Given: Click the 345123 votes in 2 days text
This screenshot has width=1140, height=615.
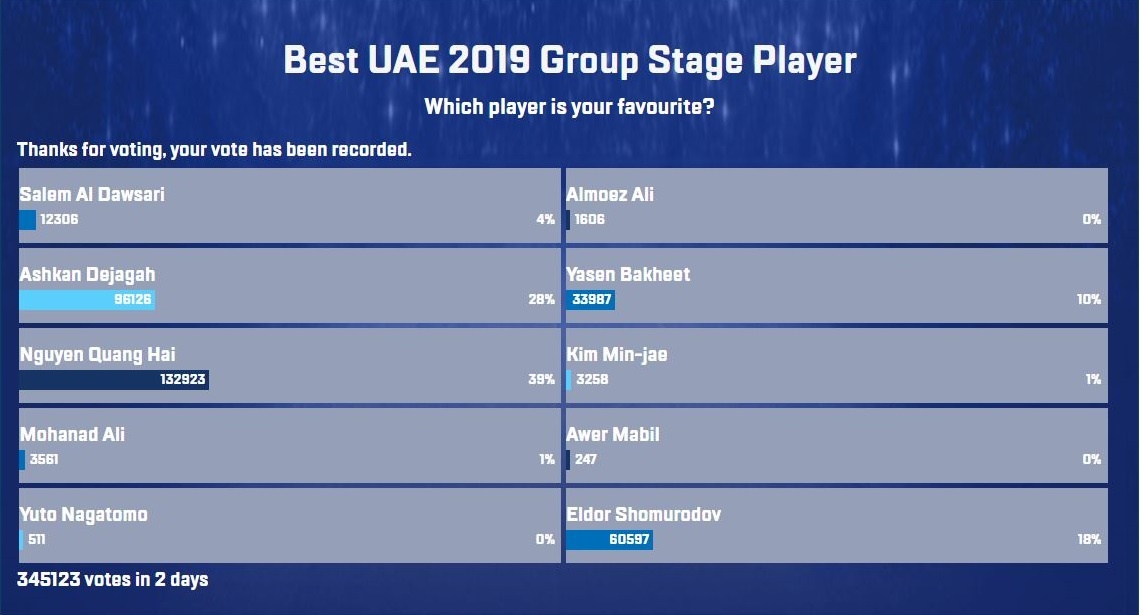Looking at the screenshot, I should tap(113, 579).
